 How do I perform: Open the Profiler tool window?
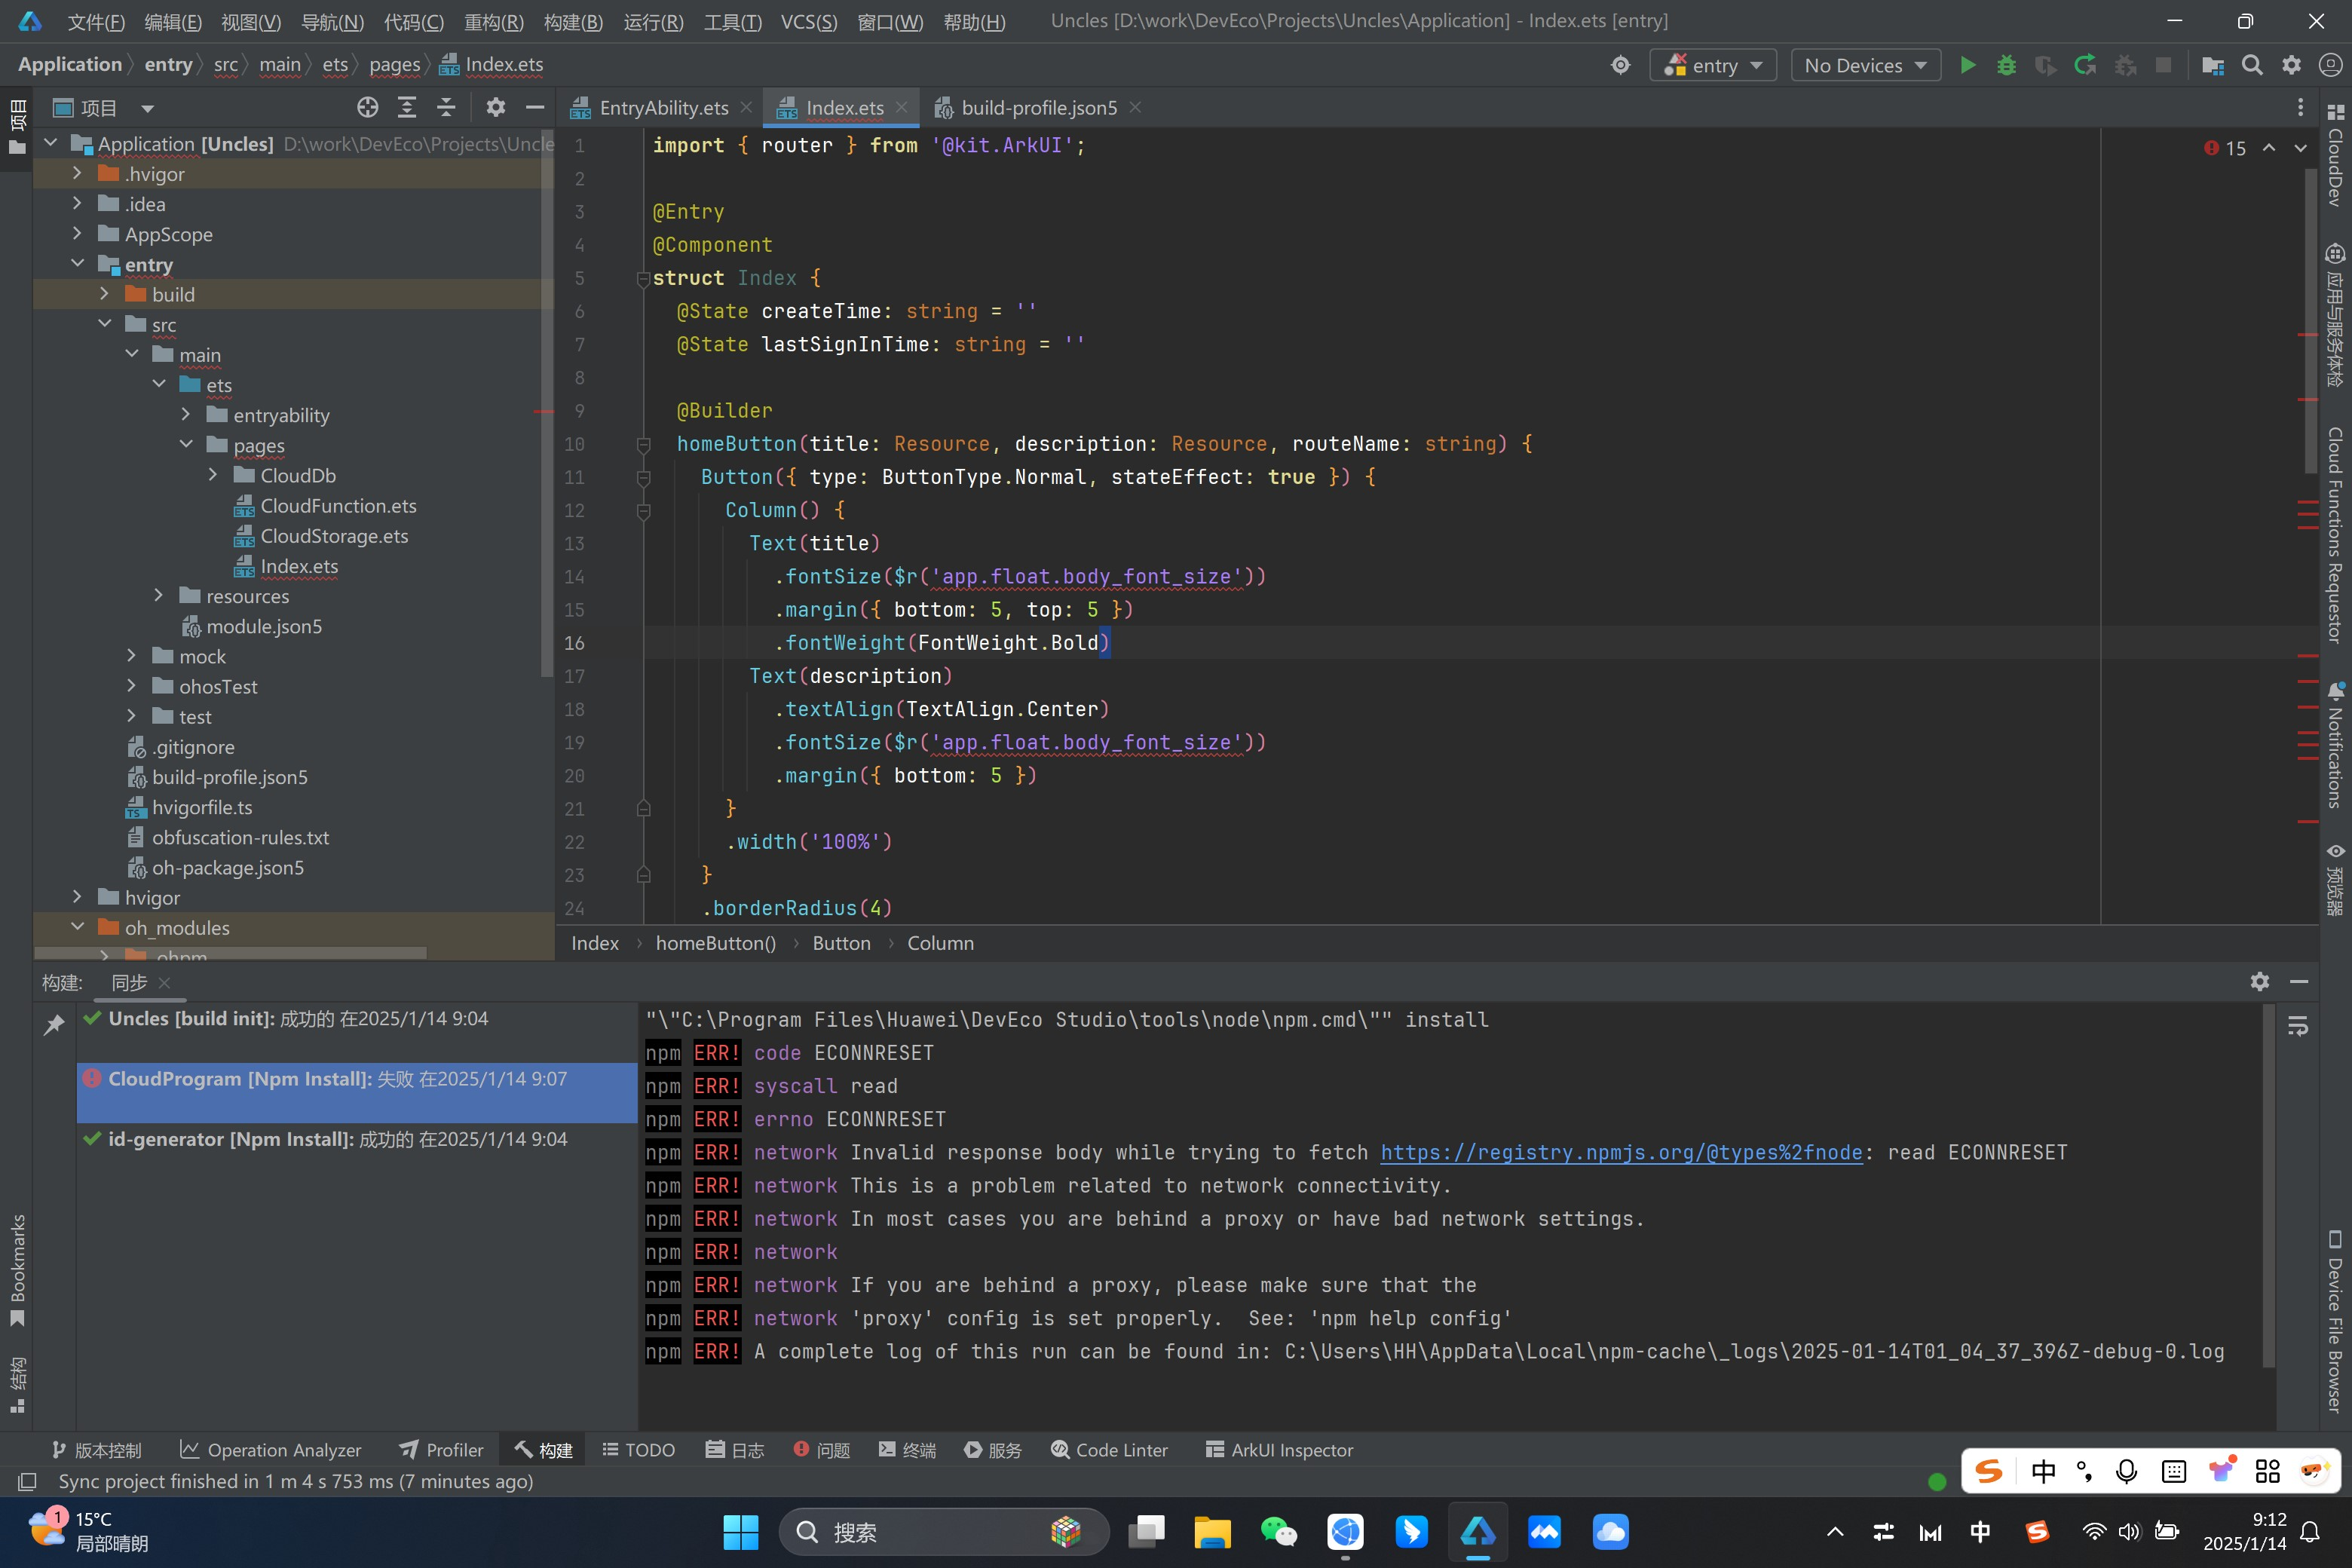pos(441,1450)
